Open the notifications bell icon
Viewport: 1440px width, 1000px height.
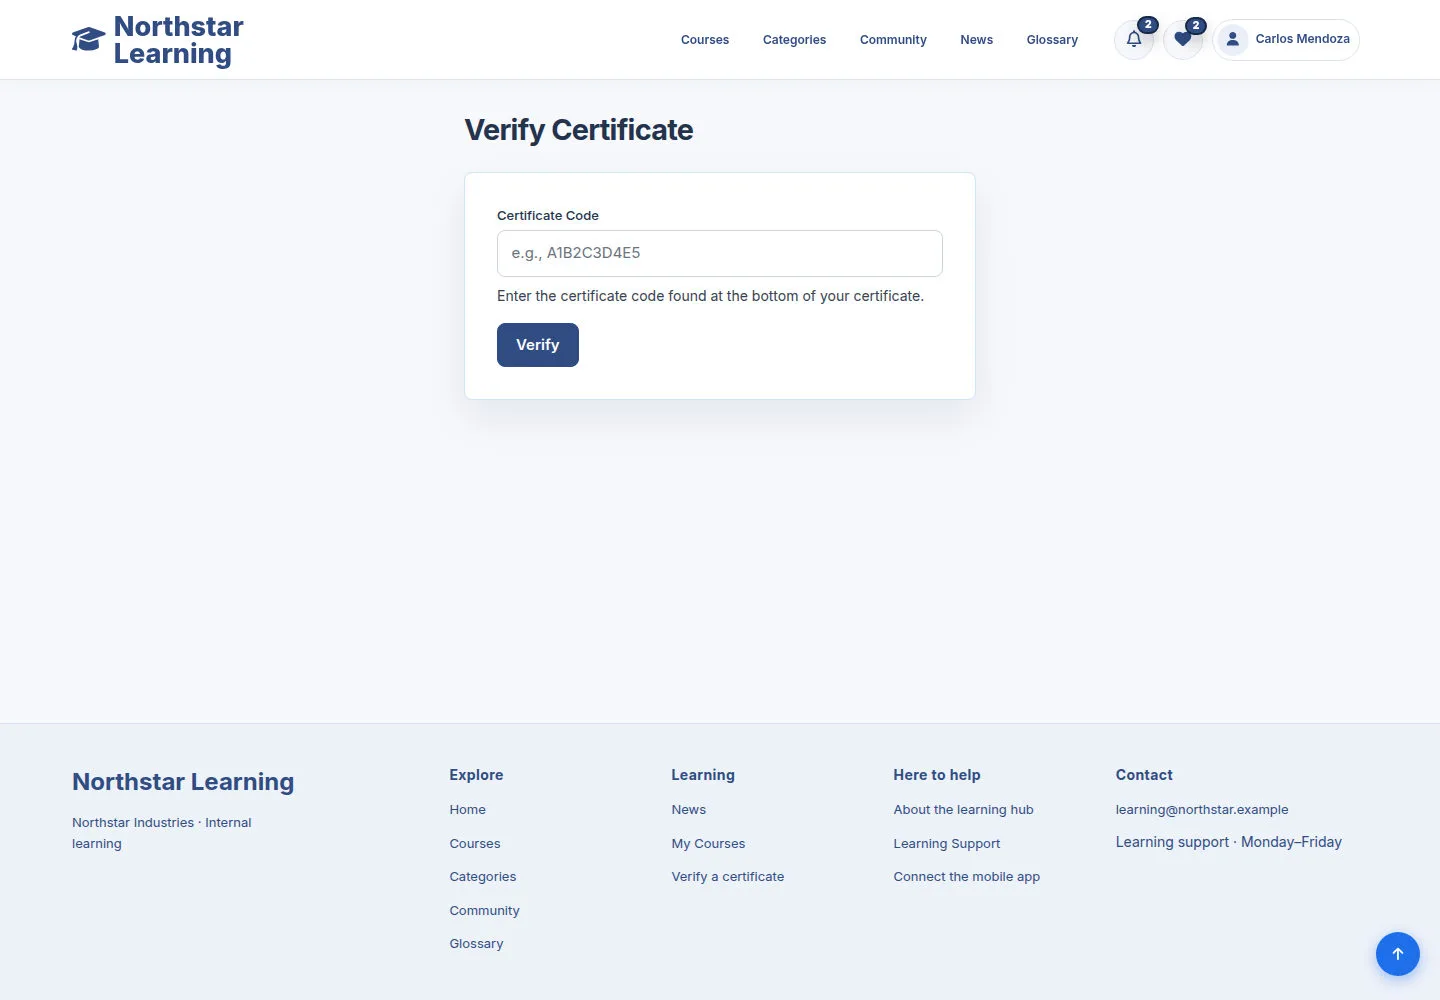(x=1134, y=40)
